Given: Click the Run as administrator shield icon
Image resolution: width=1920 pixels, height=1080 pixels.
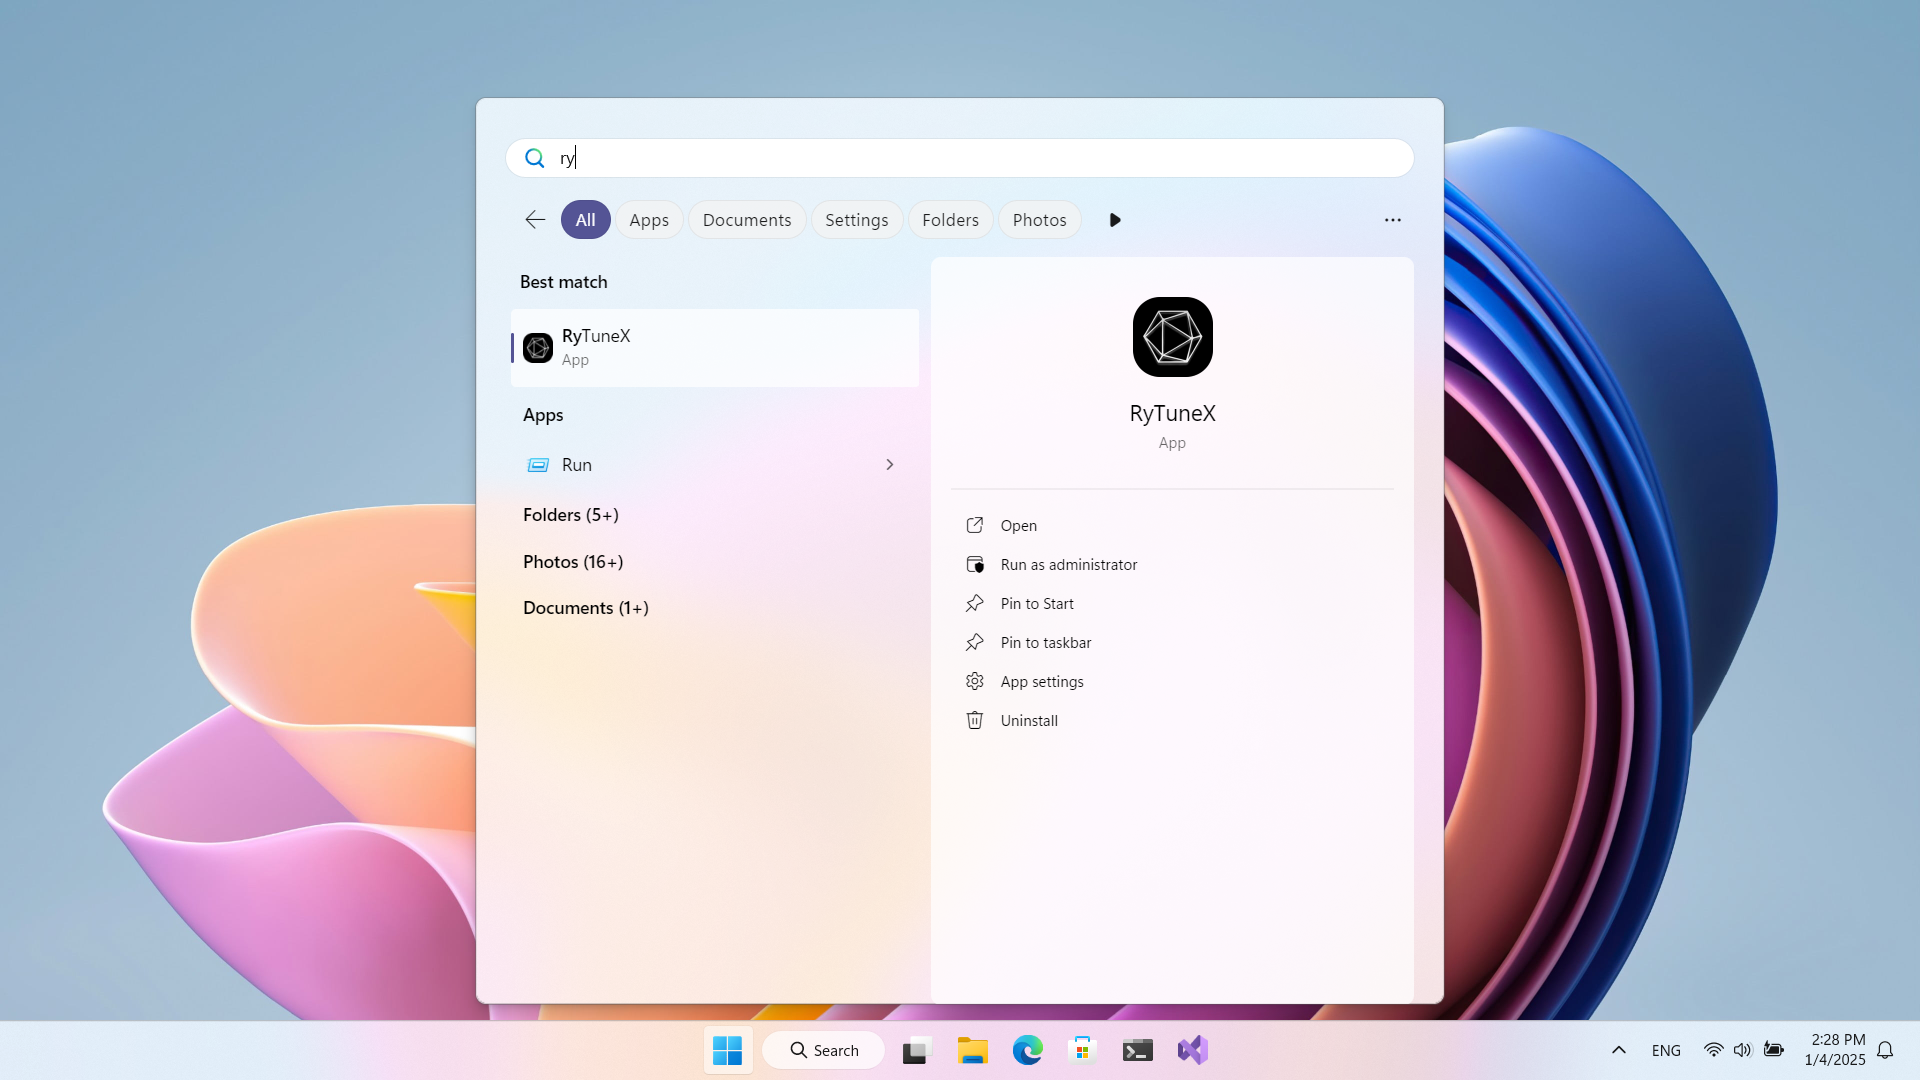Looking at the screenshot, I should tap(975, 564).
